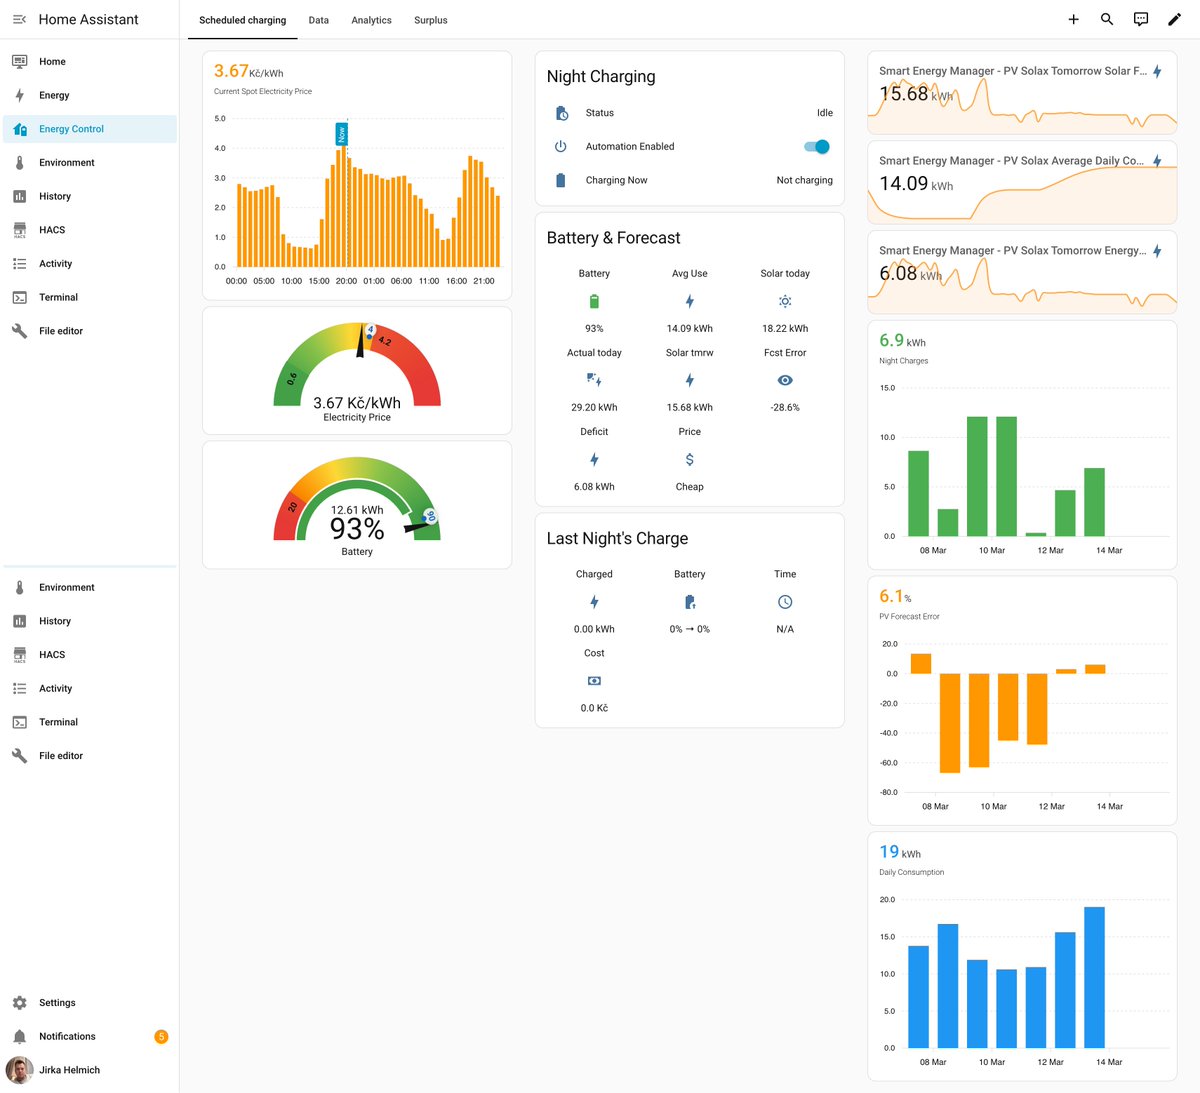Click the 14.09 kWh Average Daily card value
The image size is (1200, 1093).
coord(916,184)
